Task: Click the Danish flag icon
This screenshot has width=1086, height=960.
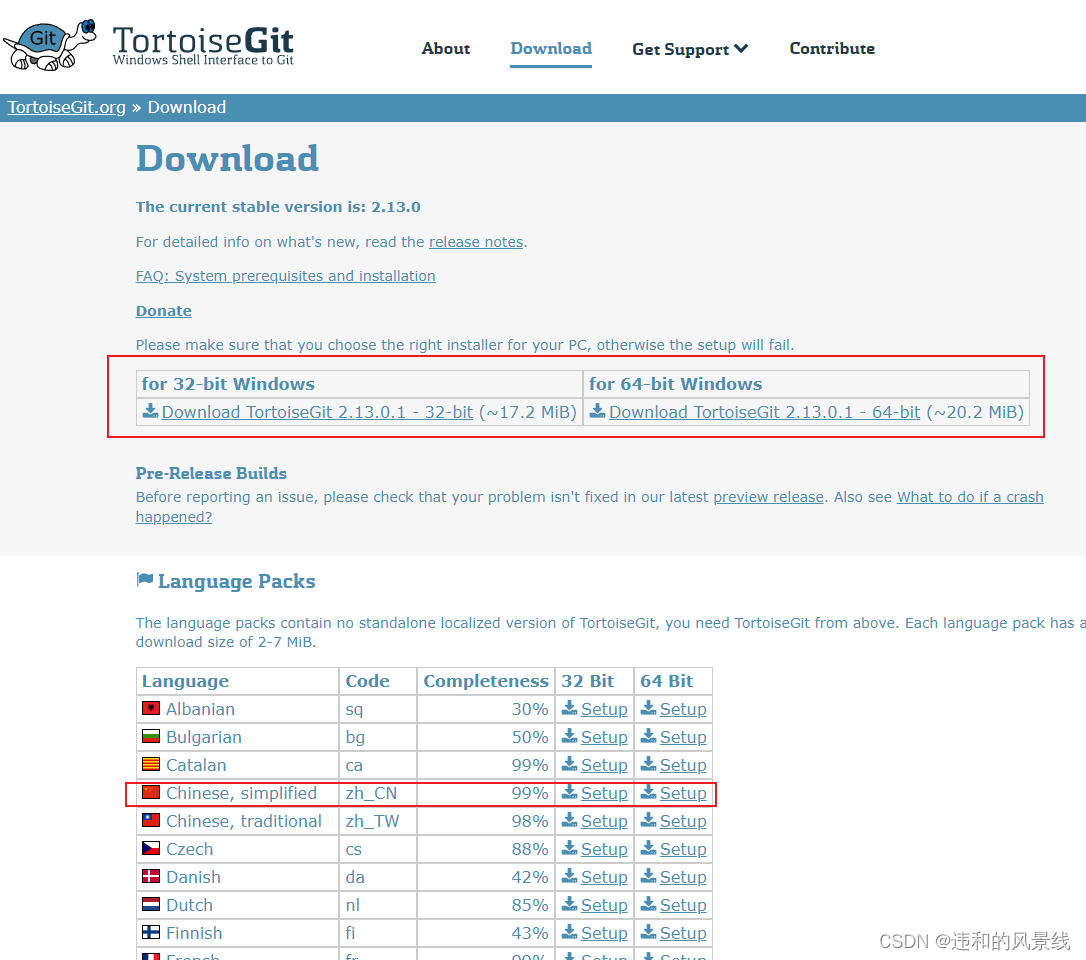Action: pyautogui.click(x=151, y=876)
